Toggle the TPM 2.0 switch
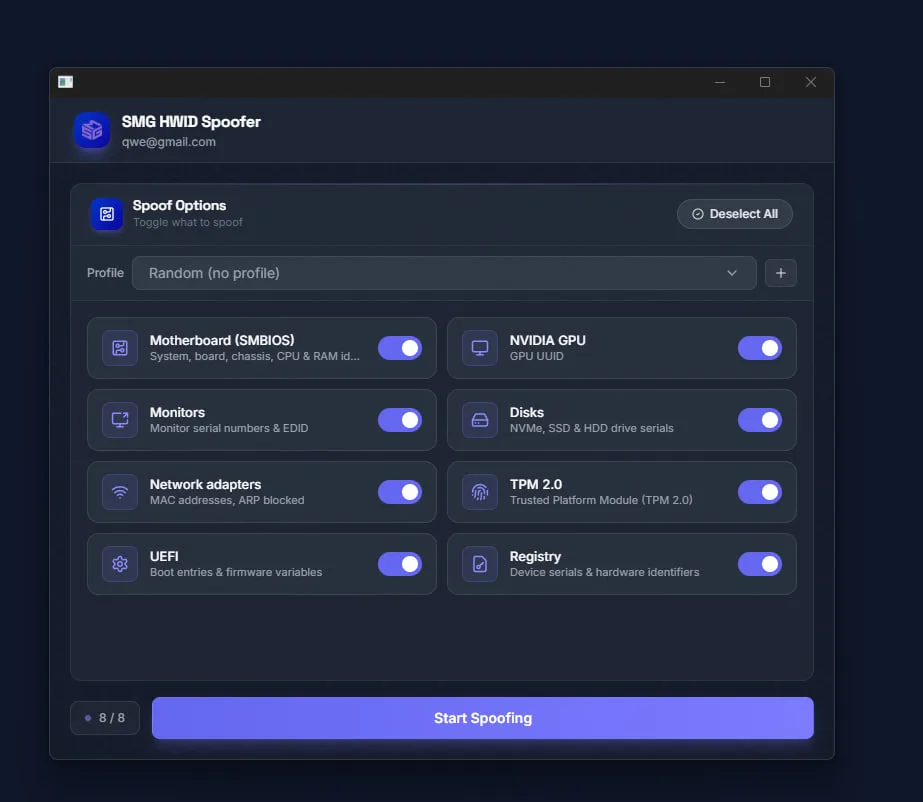Viewport: 923px width, 802px height. point(759,492)
